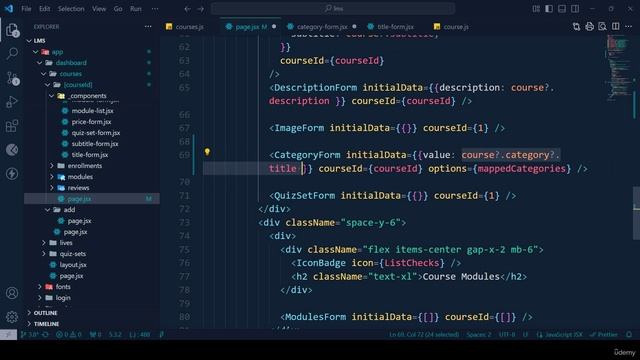Open layout.jsx in Explorer
Viewport: 640px width, 360px height.
73,265
